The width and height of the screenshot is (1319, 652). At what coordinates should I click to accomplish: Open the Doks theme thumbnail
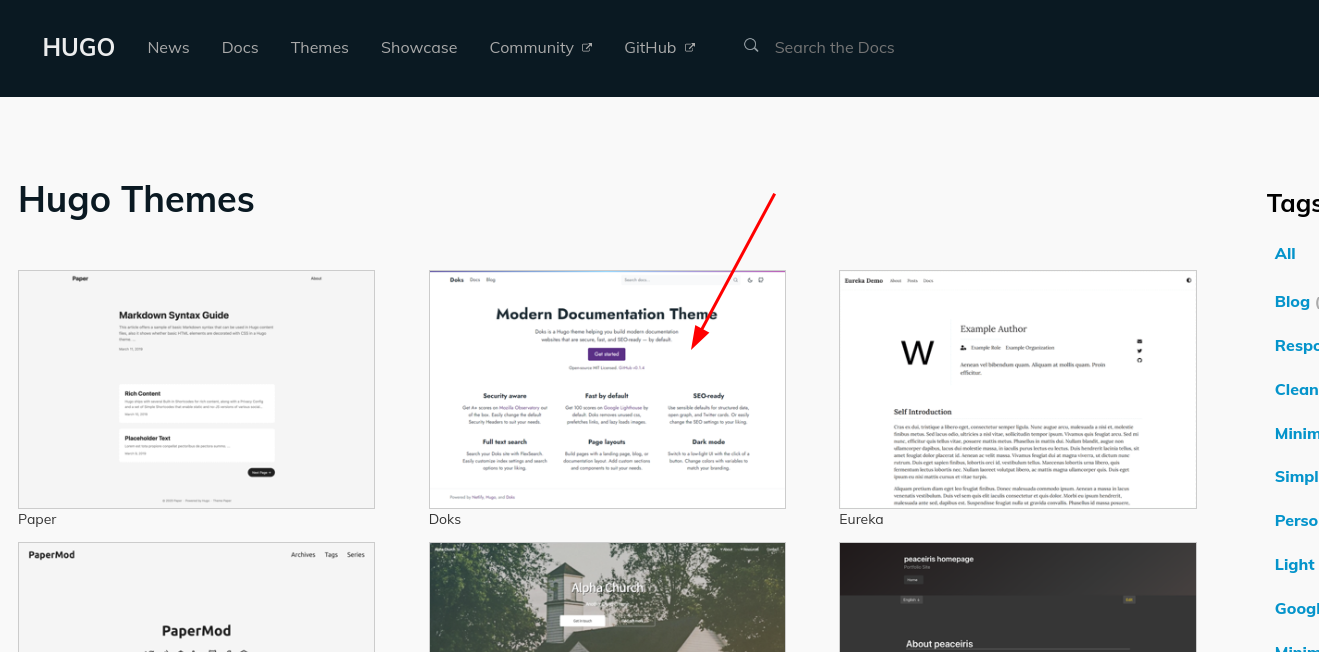607,389
